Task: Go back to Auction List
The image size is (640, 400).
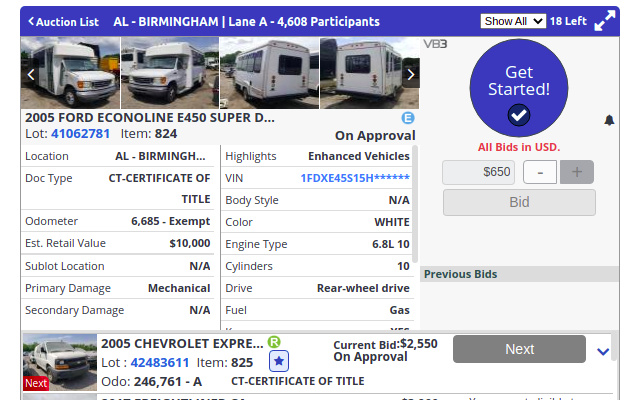Action: coord(63,21)
